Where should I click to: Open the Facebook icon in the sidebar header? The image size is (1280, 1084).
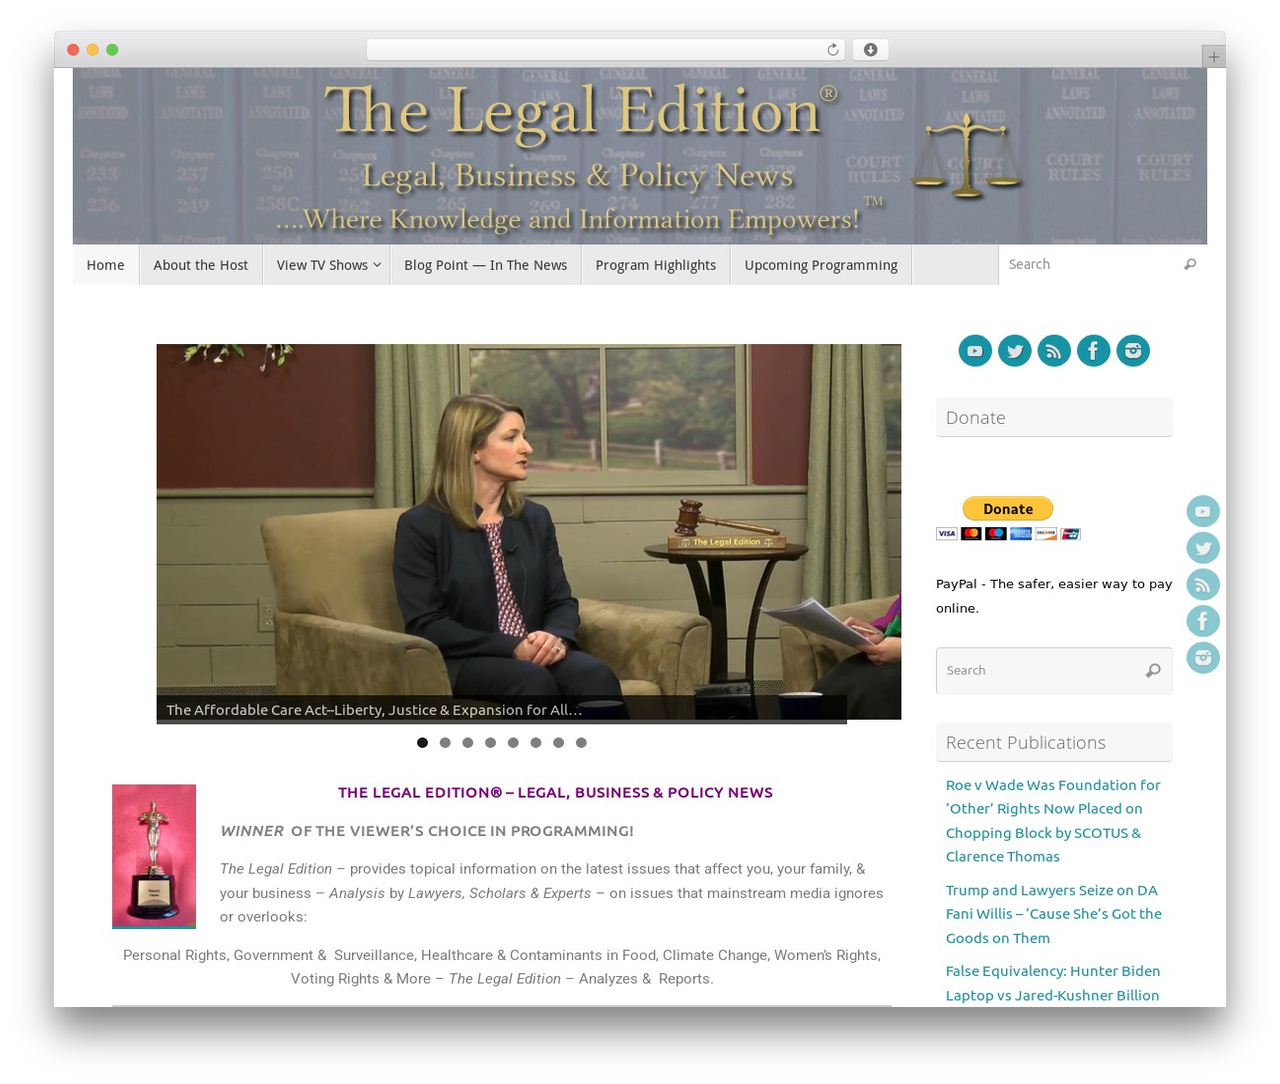pyautogui.click(x=1094, y=351)
